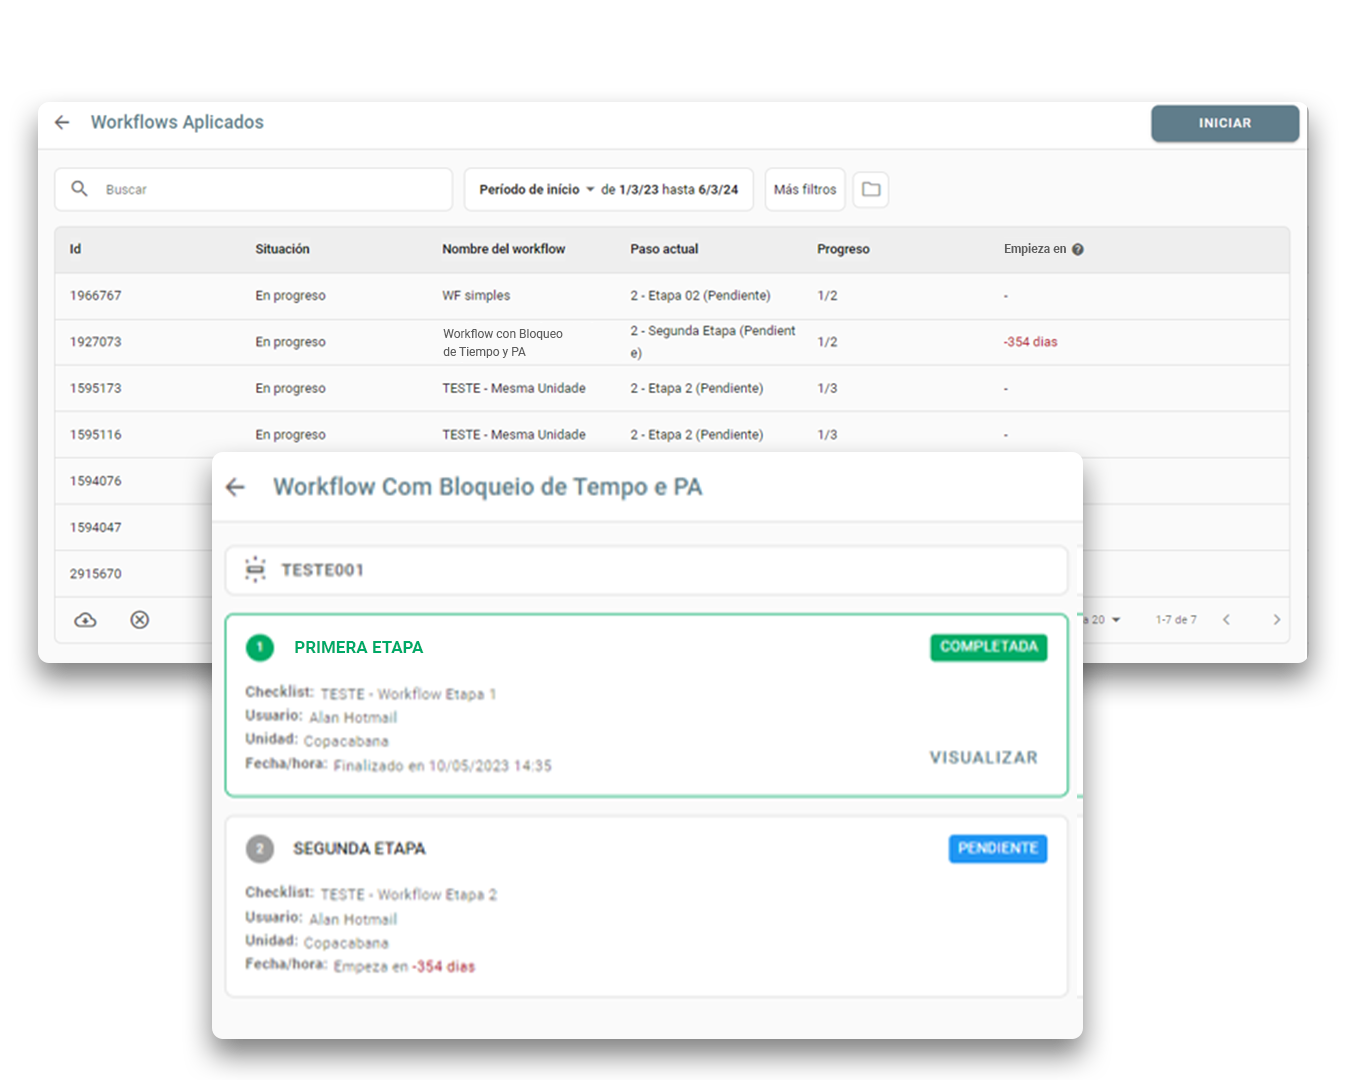Click VISUALIZAR on Primera Etapa

pos(984,758)
